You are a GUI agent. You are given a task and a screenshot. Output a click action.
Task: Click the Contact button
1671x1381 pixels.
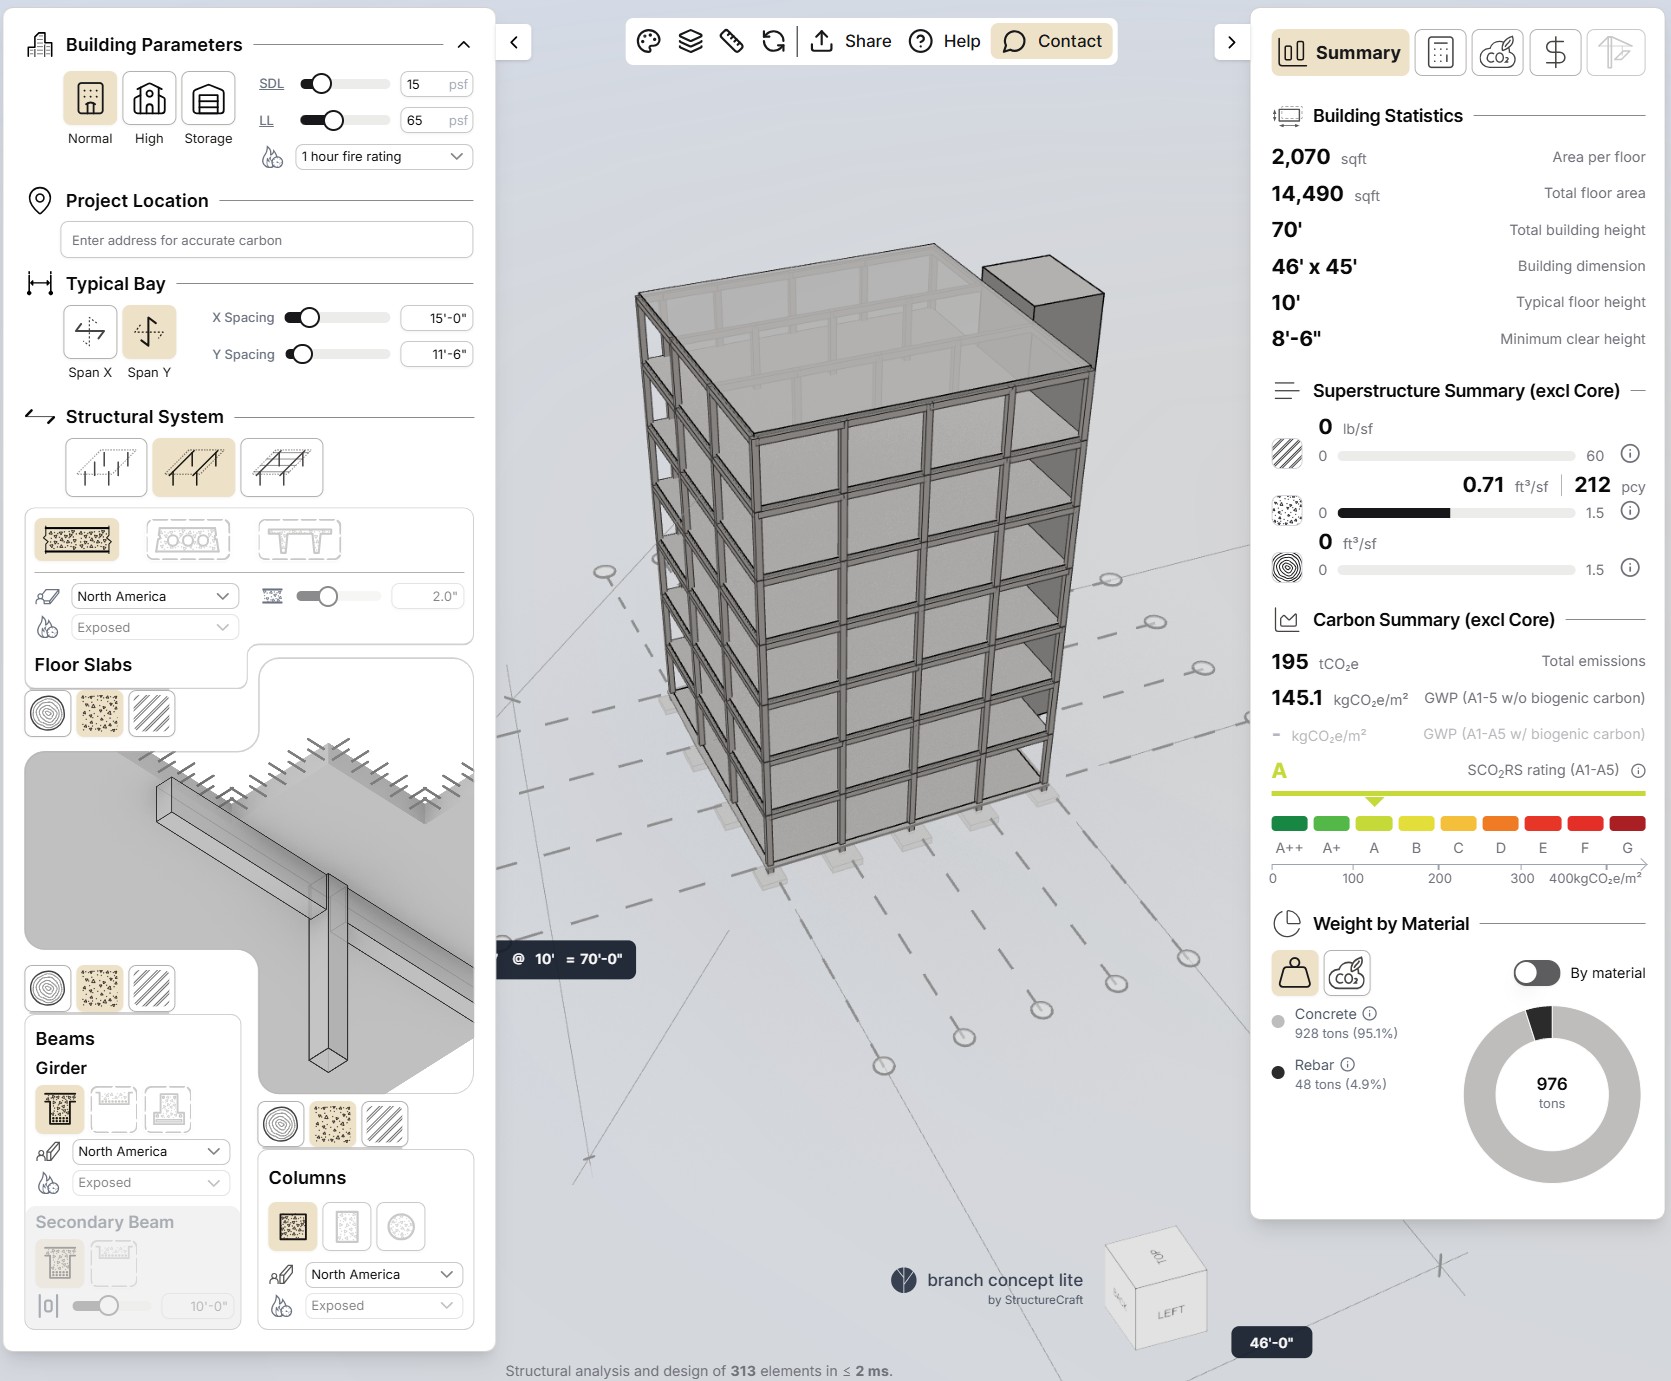click(x=1052, y=41)
